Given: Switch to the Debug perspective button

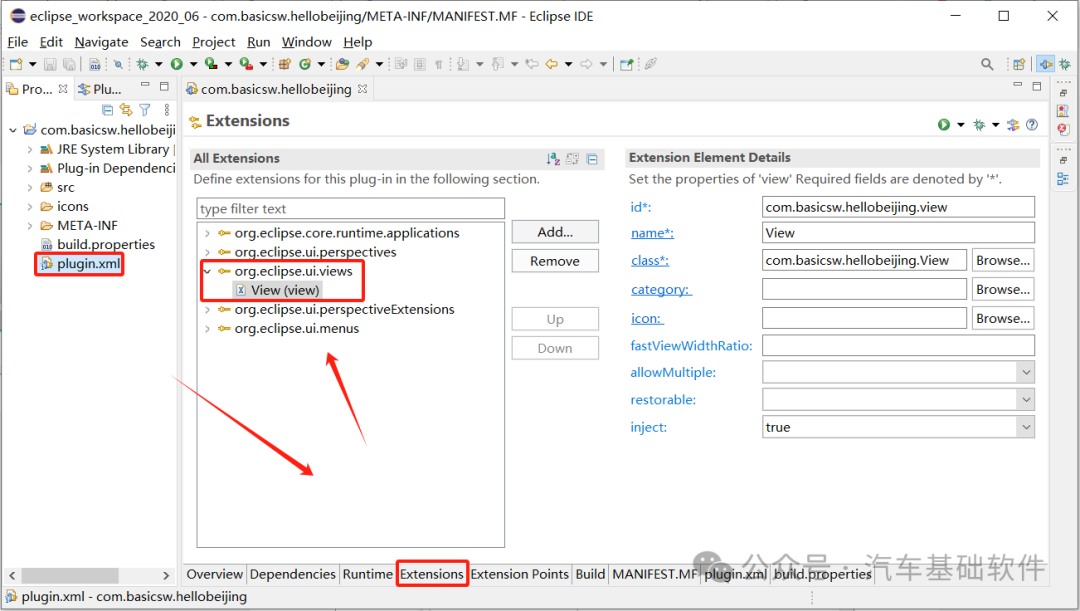Looking at the screenshot, I should point(1065,64).
